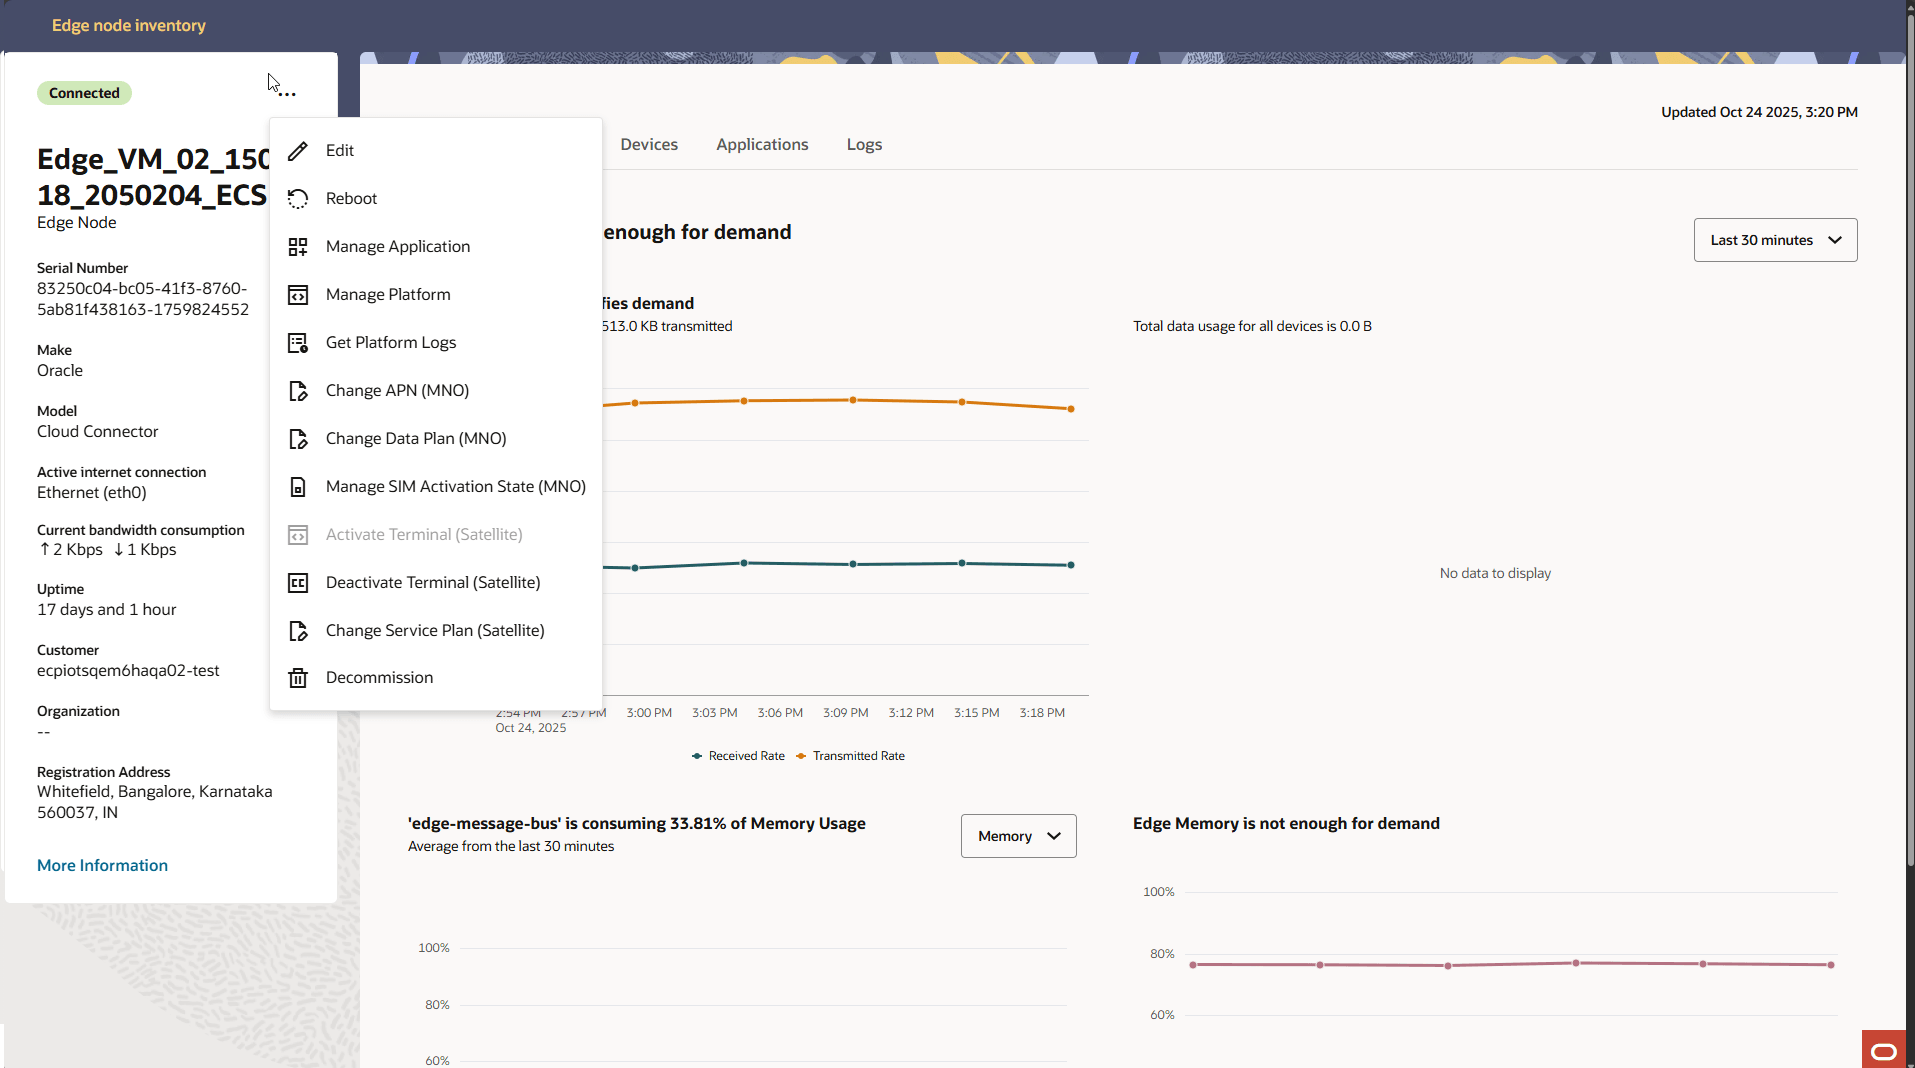Open the ellipsis actions menu
Image resolution: width=1915 pixels, height=1068 pixels.
coord(286,92)
